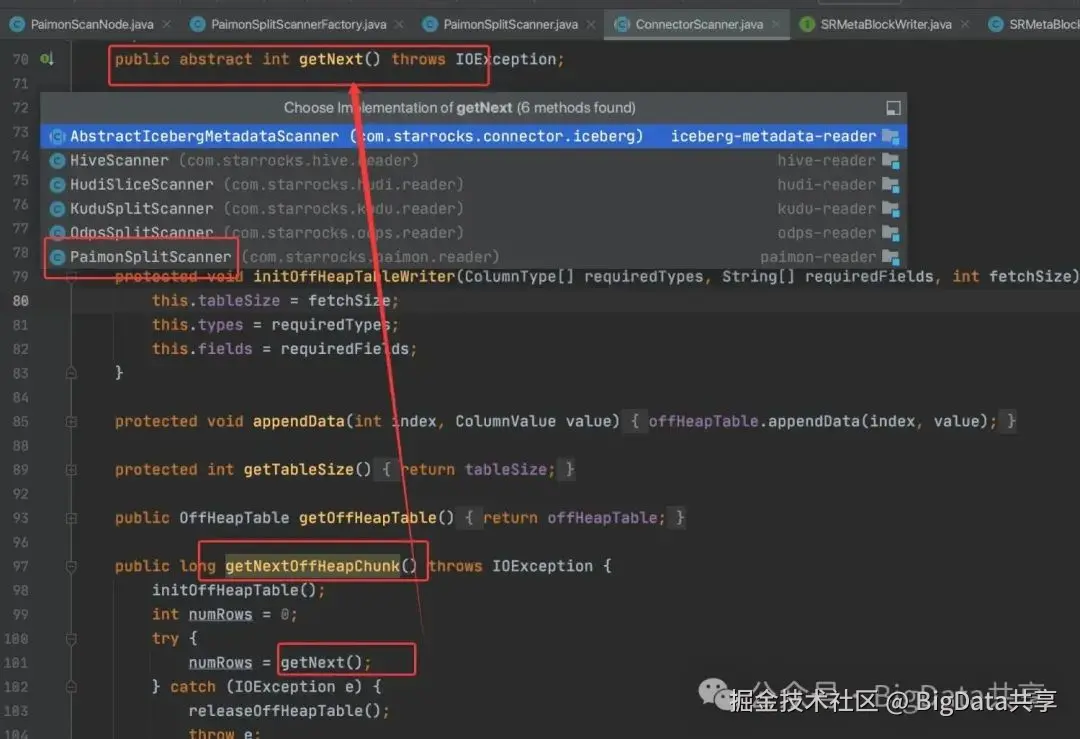Click the IOException type on line 97

click(x=542, y=566)
